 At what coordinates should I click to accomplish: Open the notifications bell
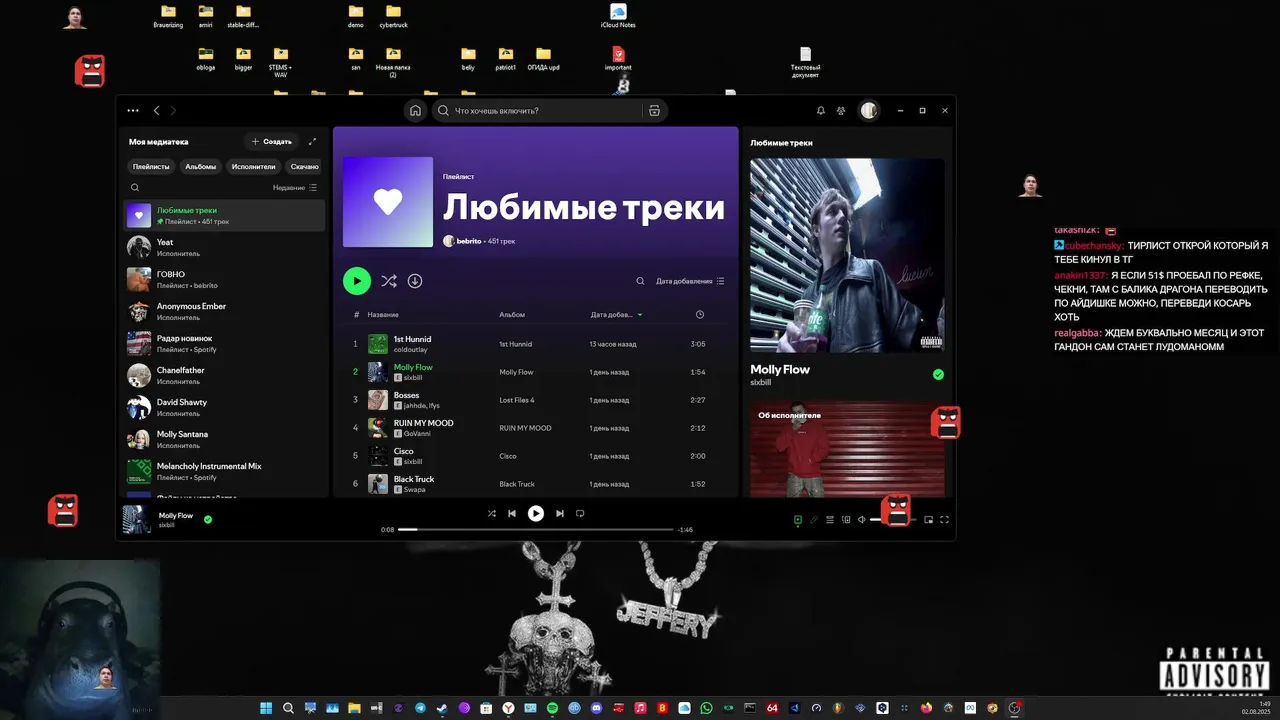[x=821, y=111]
